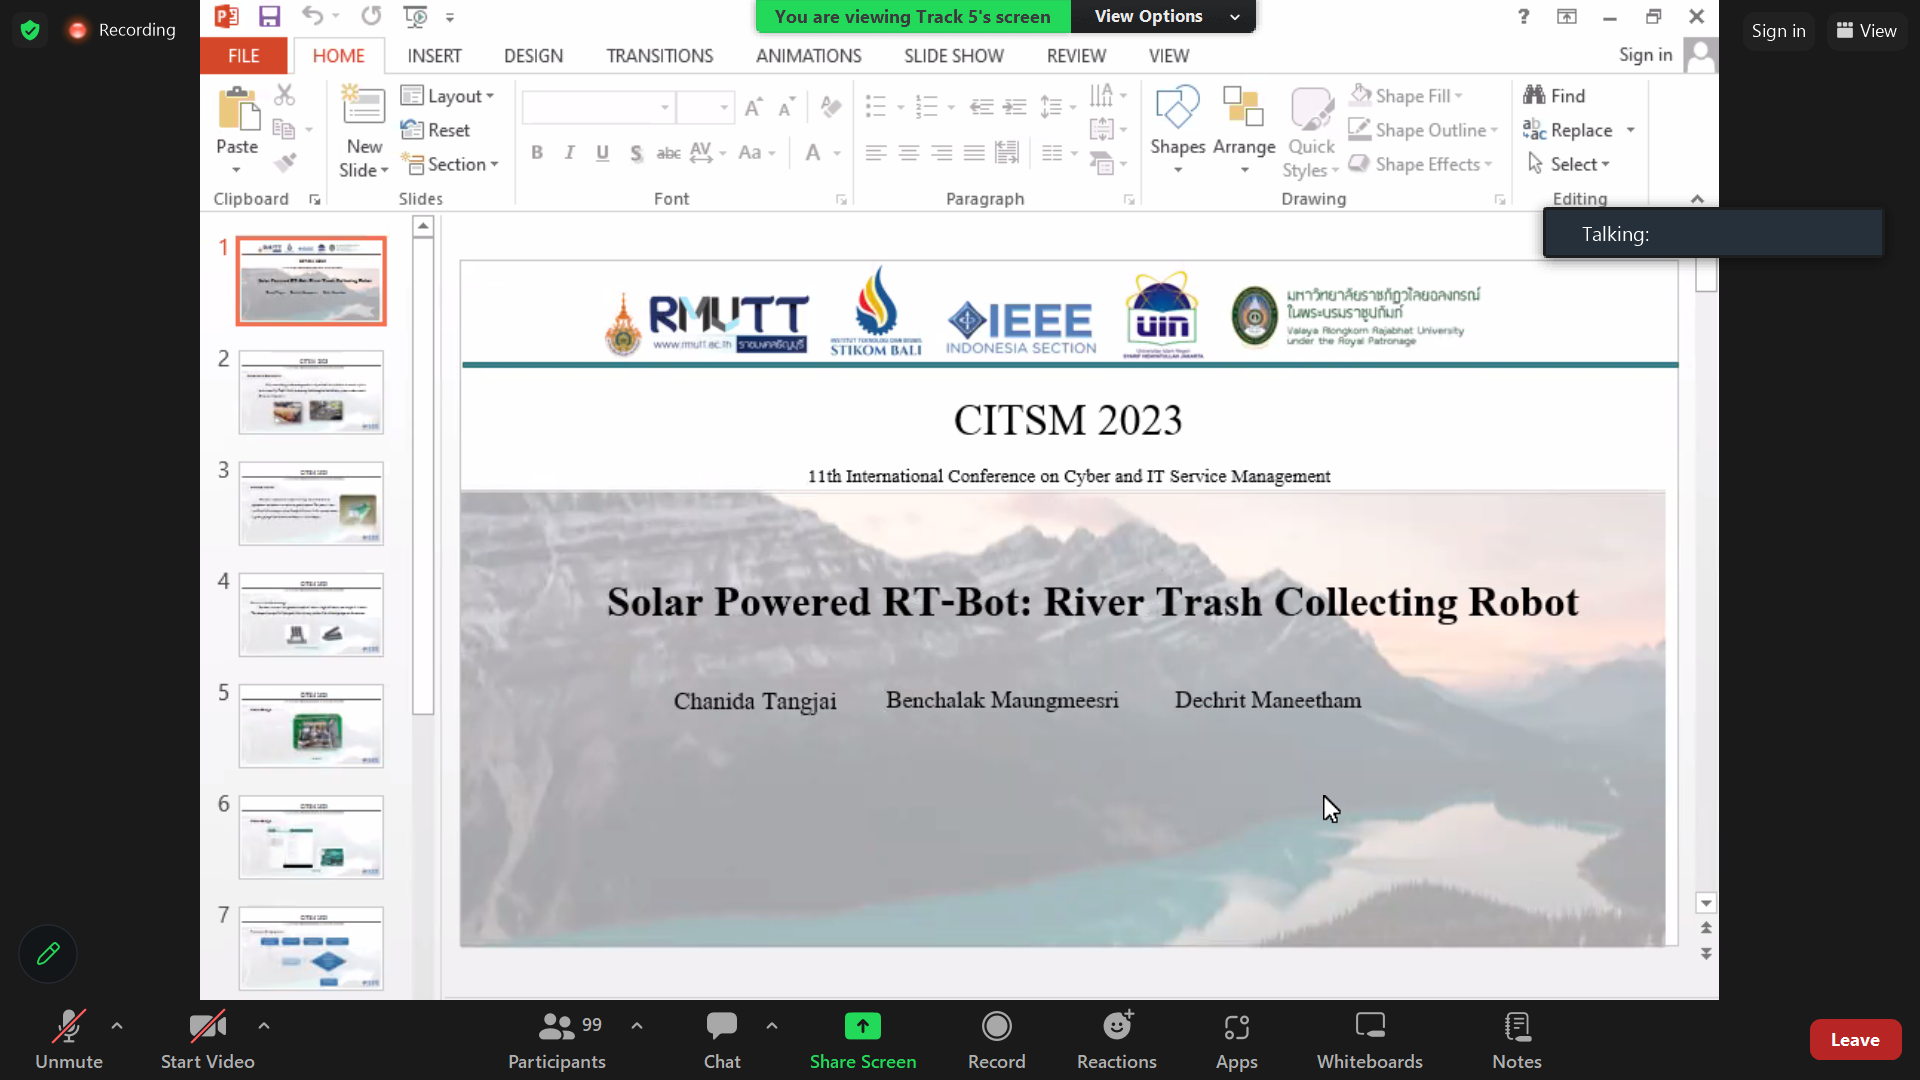This screenshot has height=1080, width=1920.
Task: Open the Participants list icon
Action: 556,1026
